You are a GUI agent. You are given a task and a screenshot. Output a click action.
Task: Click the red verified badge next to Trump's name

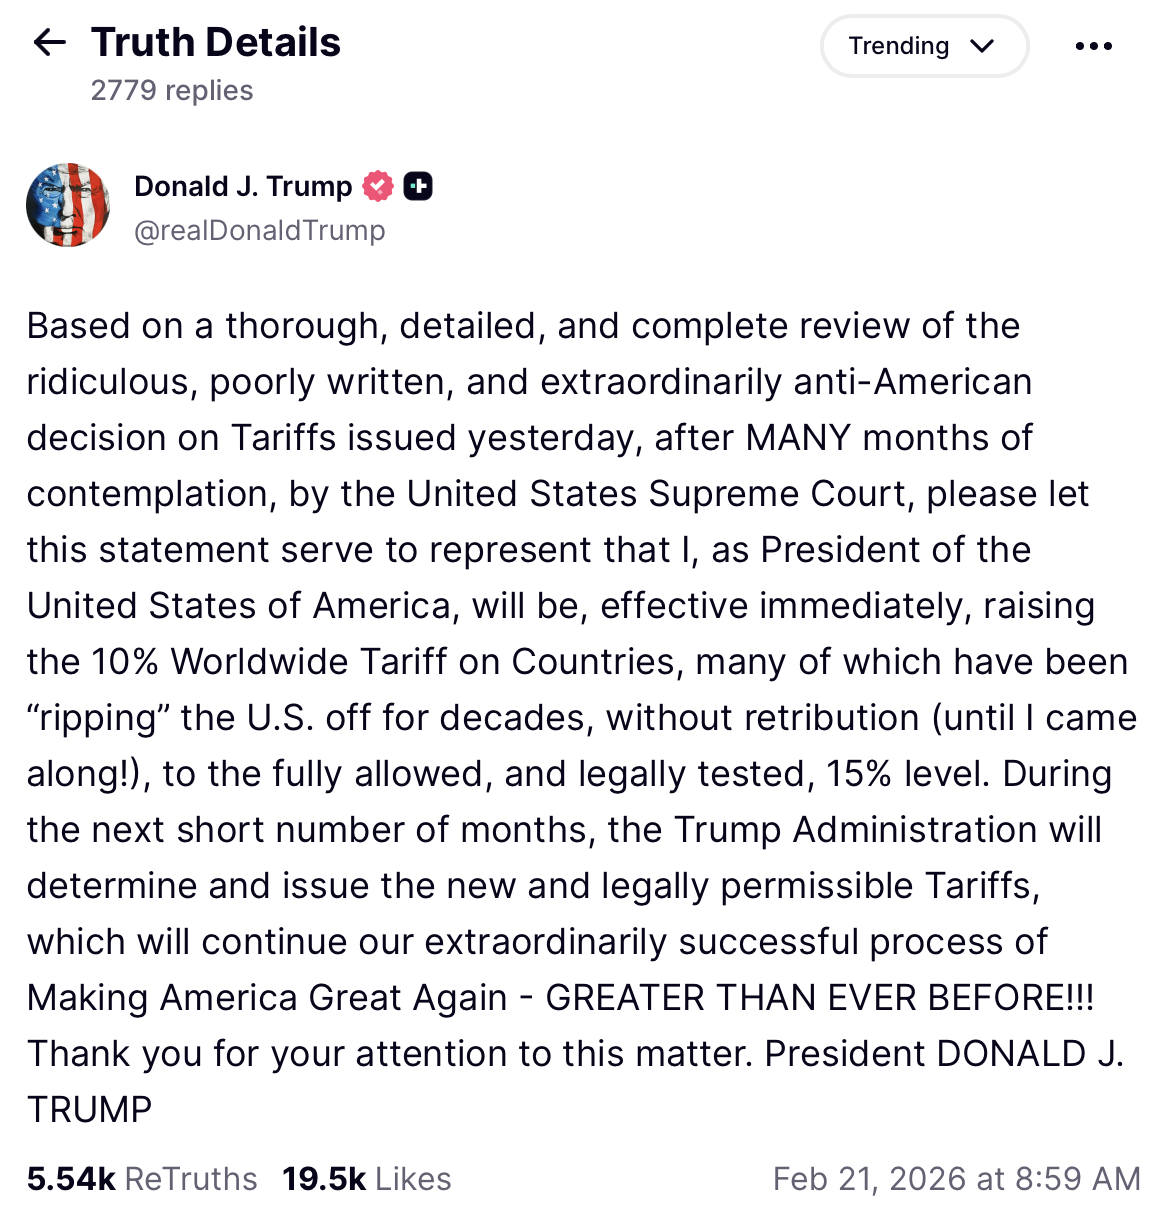[377, 186]
